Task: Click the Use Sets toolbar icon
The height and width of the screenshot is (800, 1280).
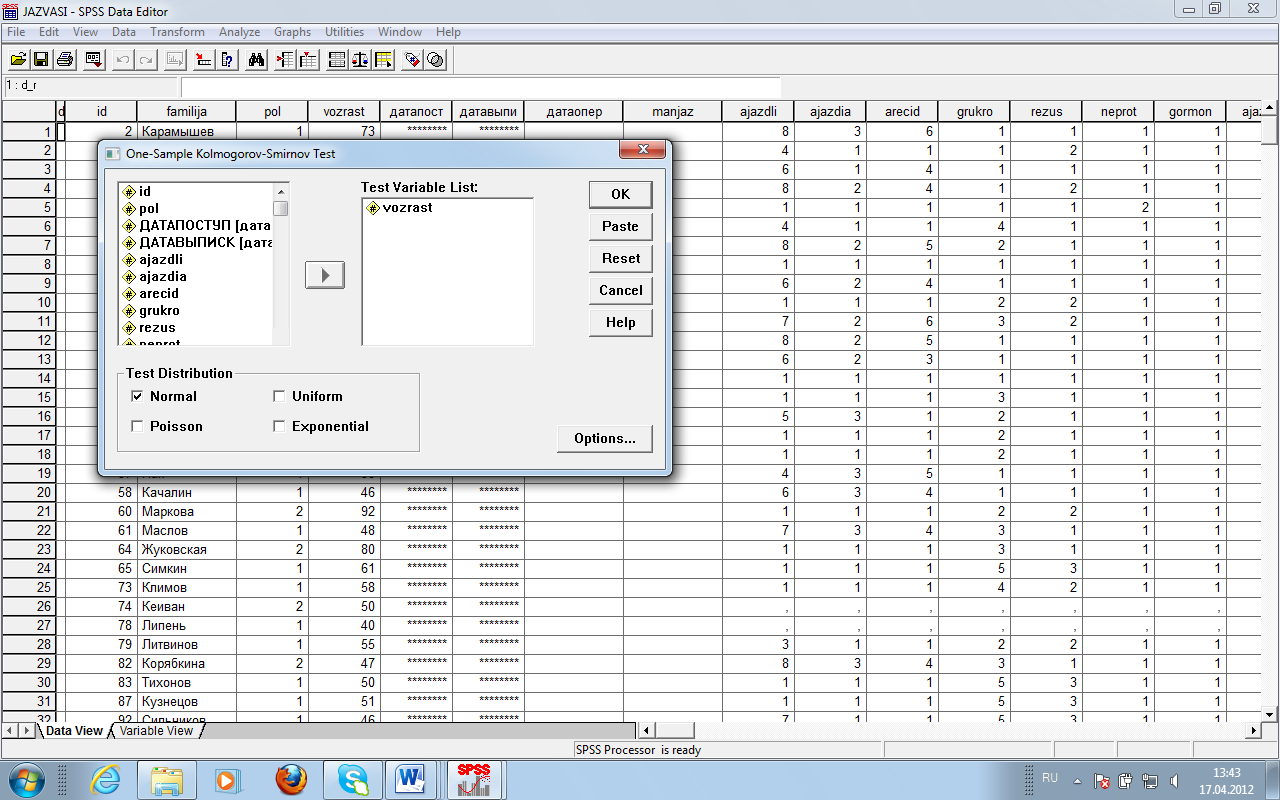Action: 436,59
